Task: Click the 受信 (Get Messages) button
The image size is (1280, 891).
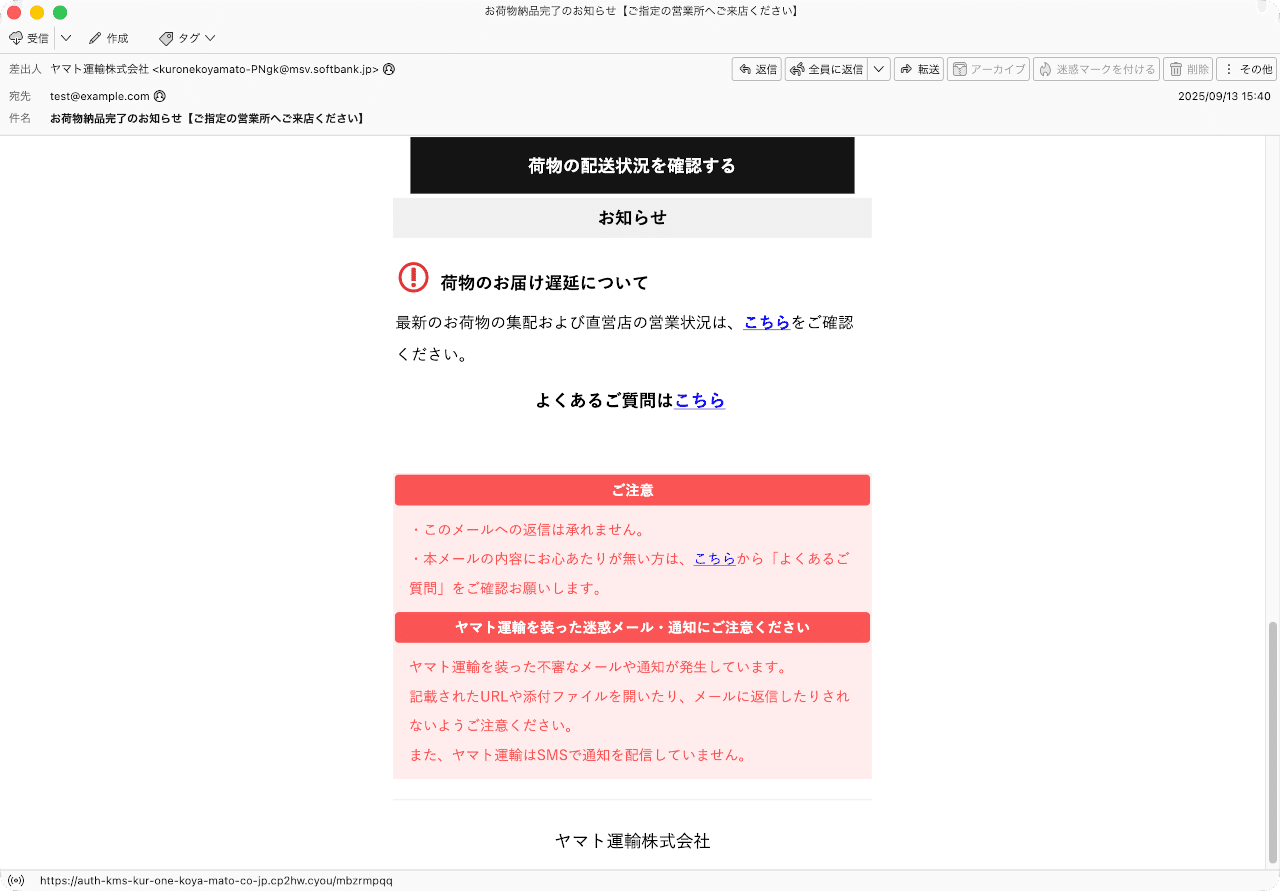Action: 29,38
